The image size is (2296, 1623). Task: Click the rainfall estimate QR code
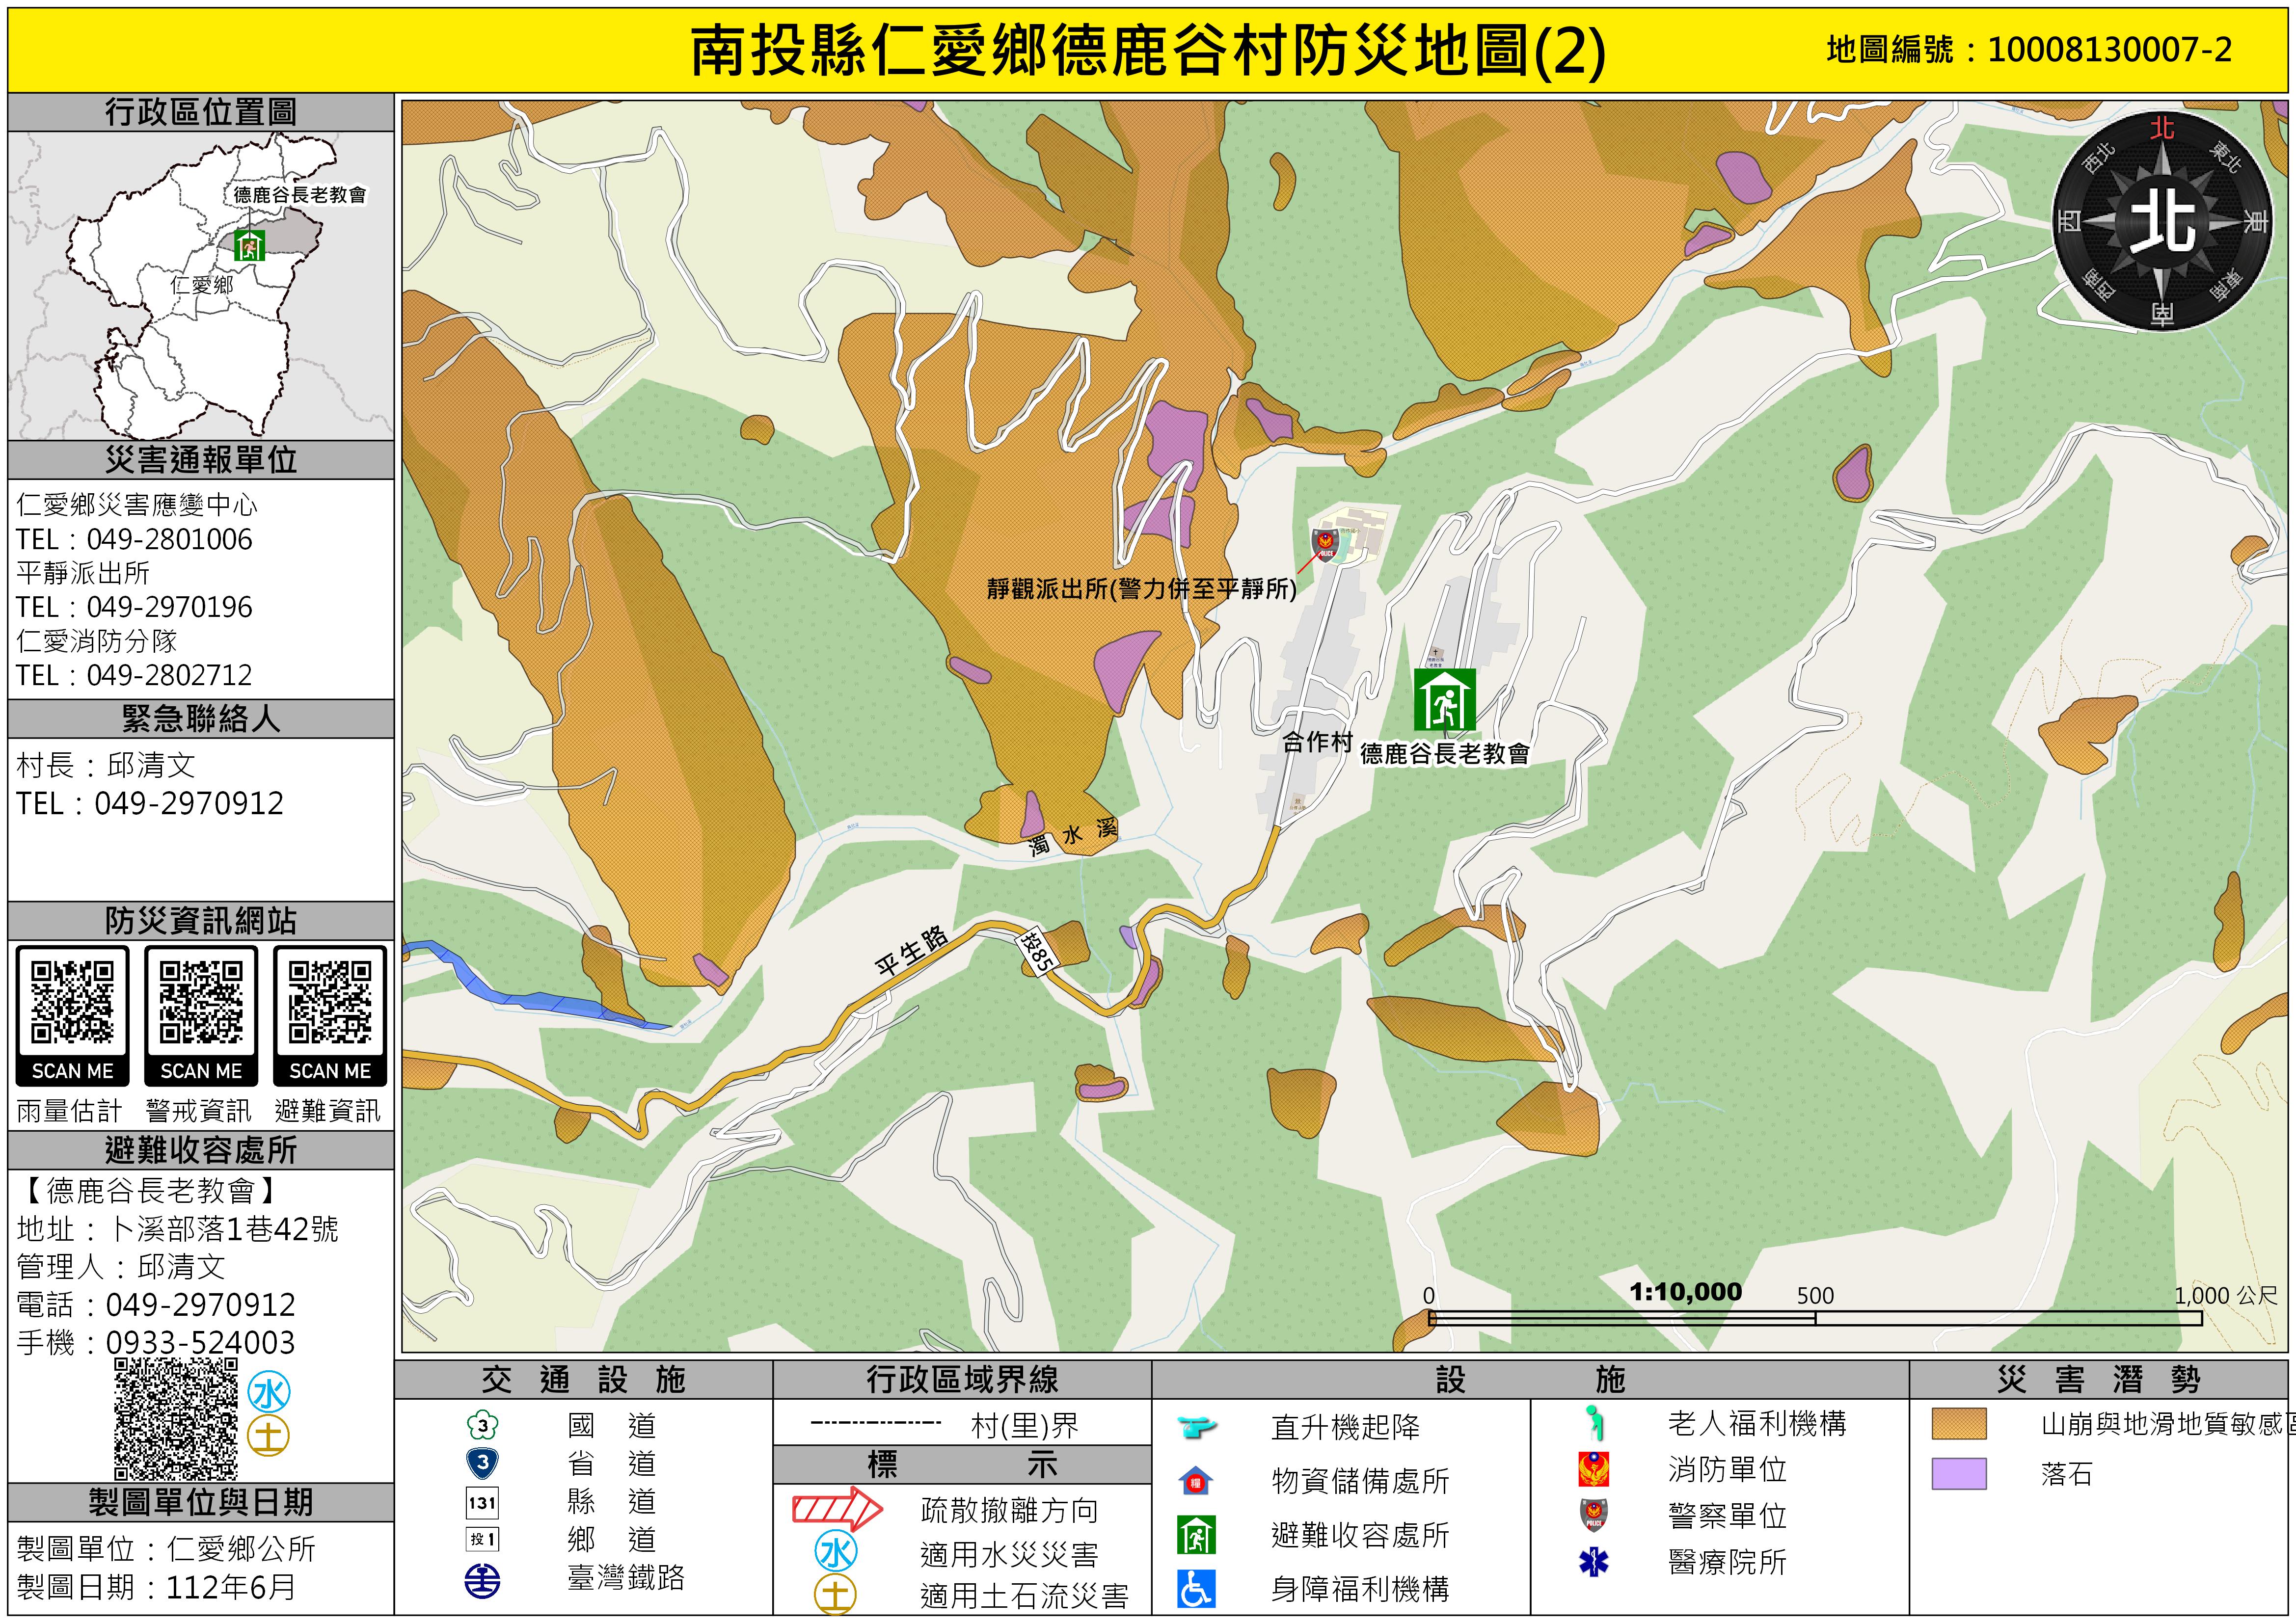click(x=72, y=1002)
